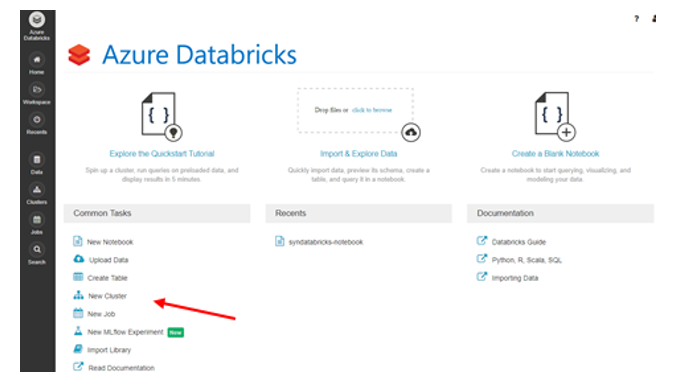
Task: Open the Clusters icon in sidebar
Action: pos(37,190)
